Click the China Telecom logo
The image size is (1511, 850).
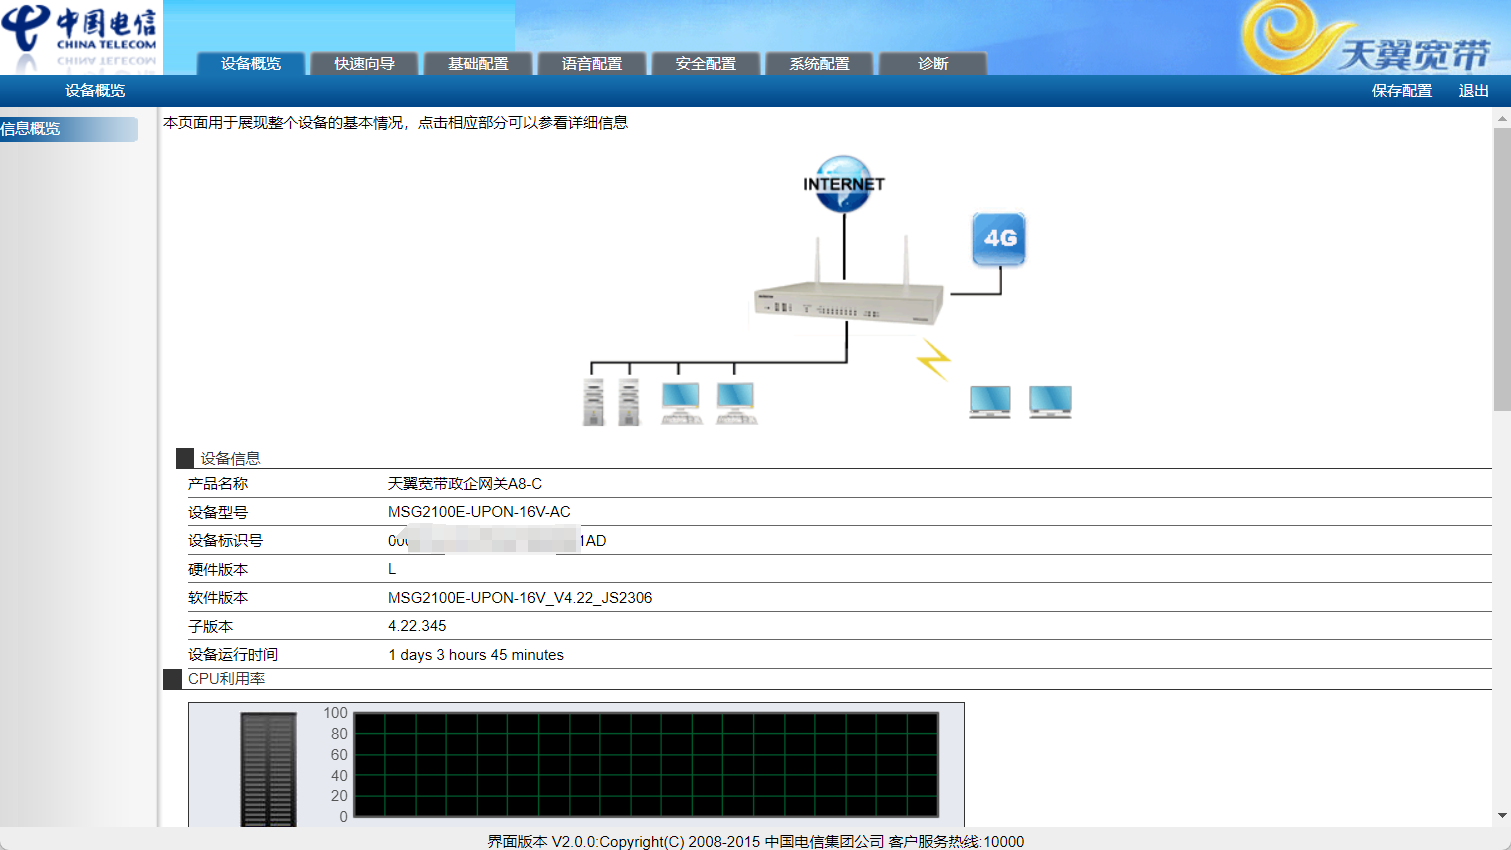point(80,36)
